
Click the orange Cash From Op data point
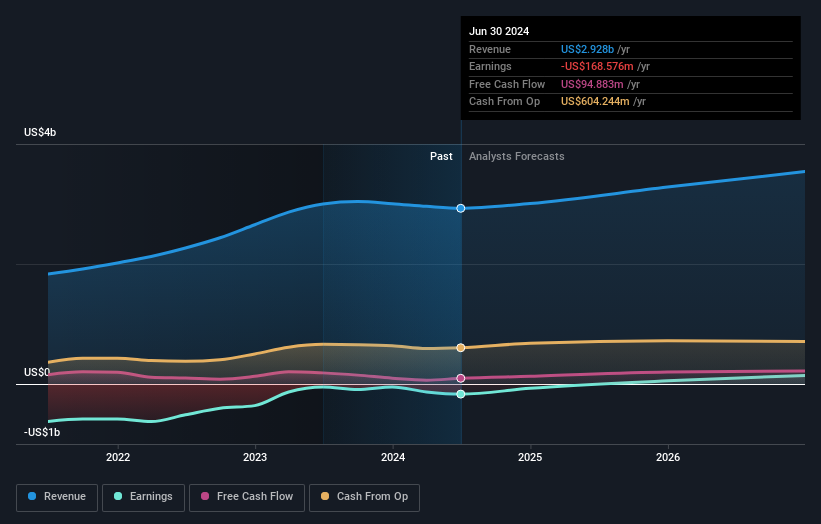pos(461,348)
